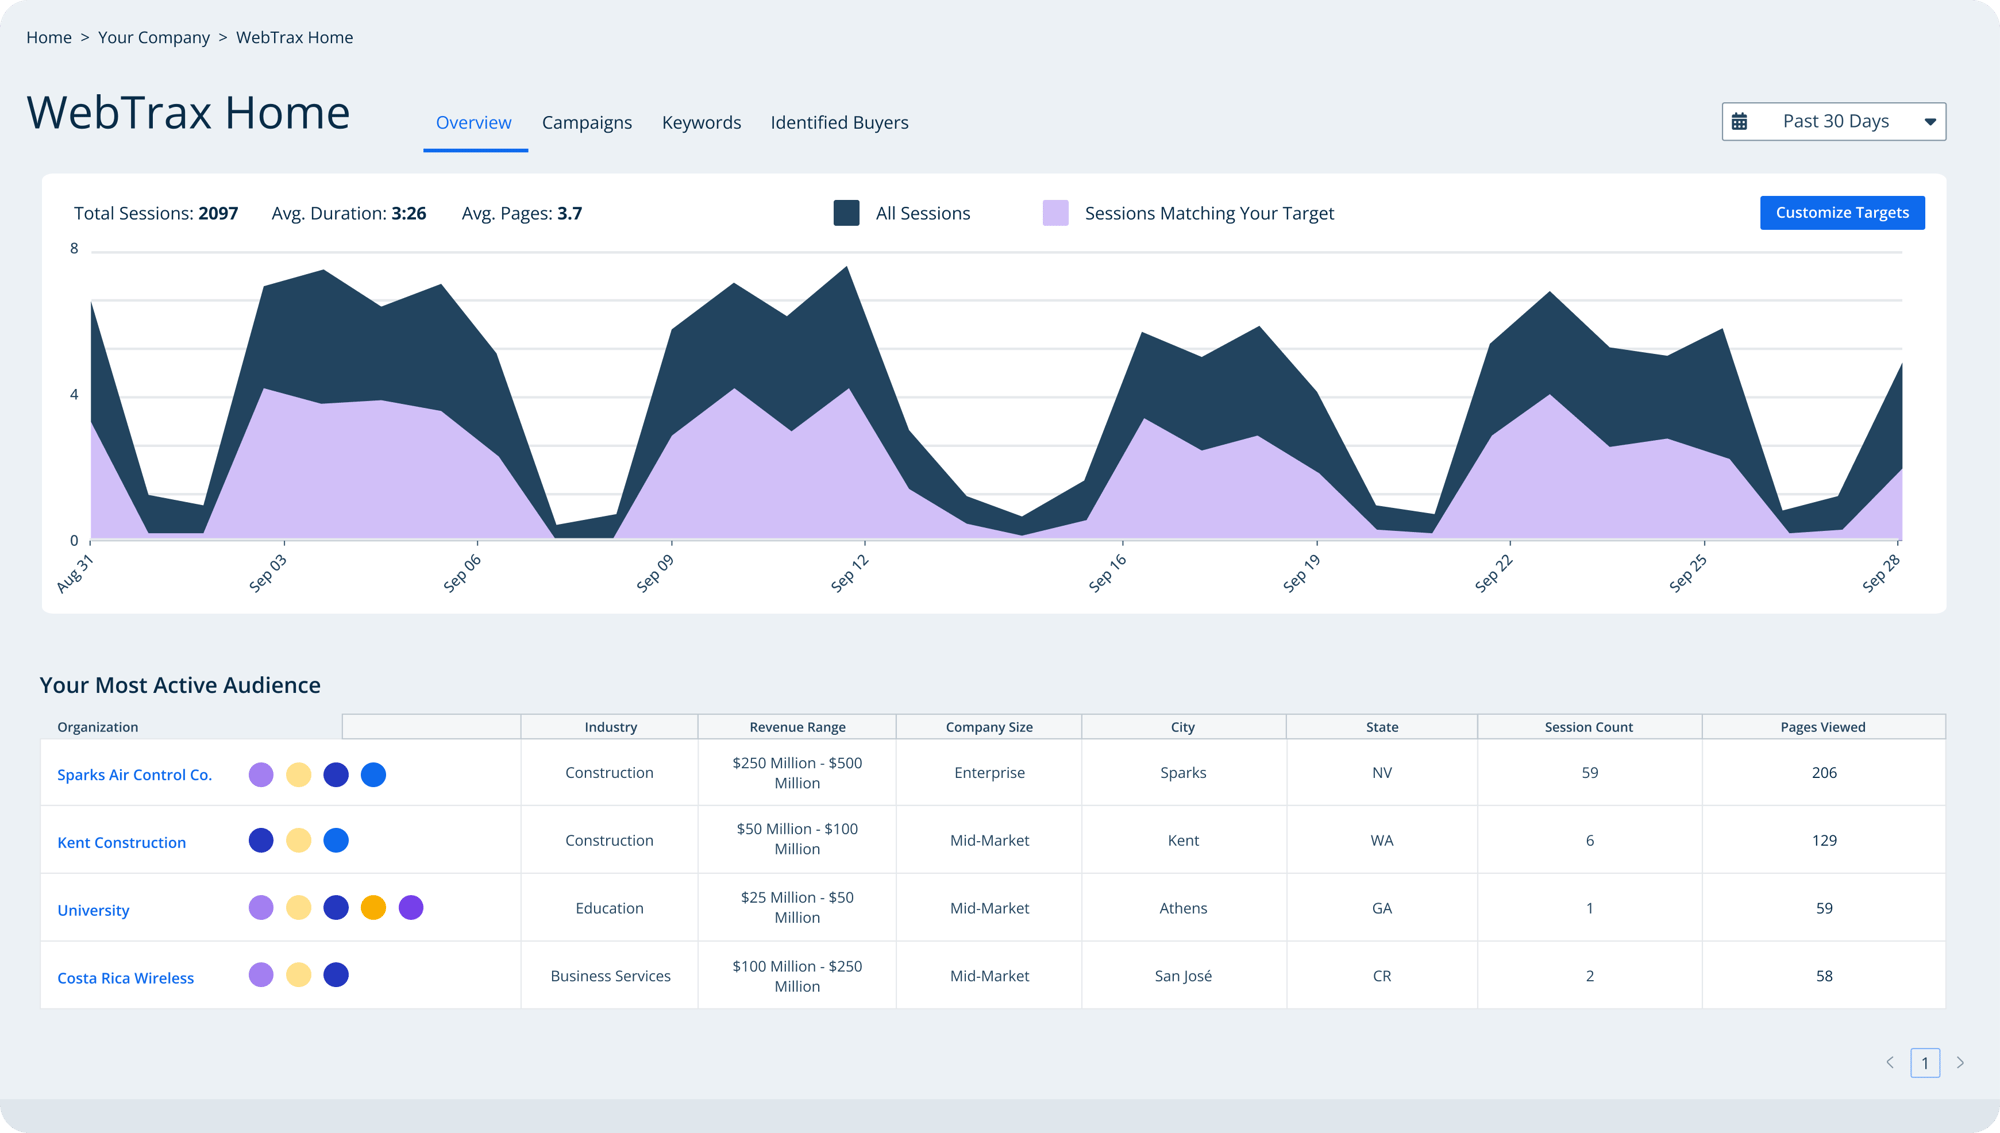Viewport: 2000px width, 1133px height.
Task: Click the bright blue dot for Sparks Air Control
Action: 373,774
